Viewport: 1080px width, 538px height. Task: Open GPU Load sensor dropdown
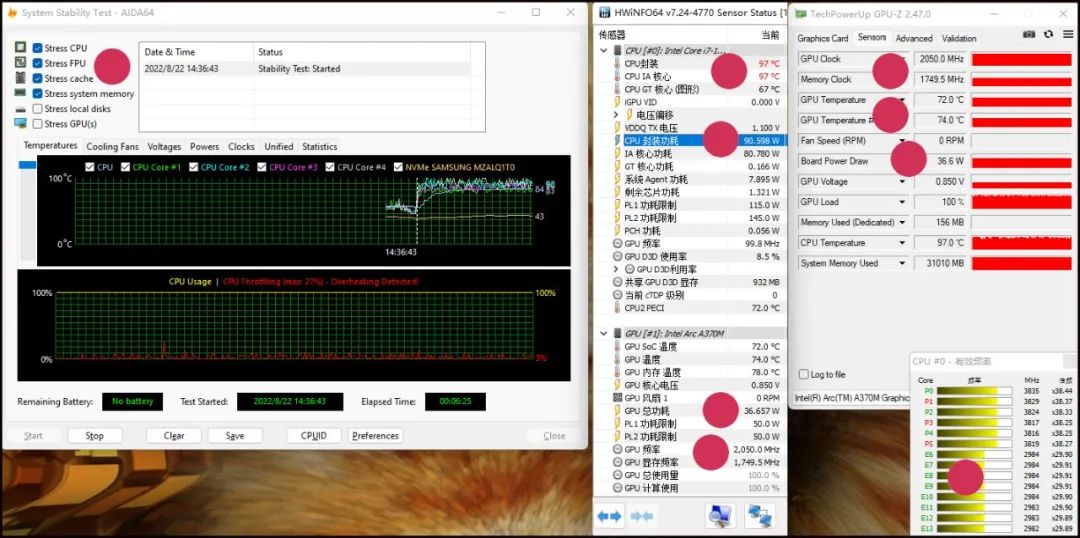902,202
